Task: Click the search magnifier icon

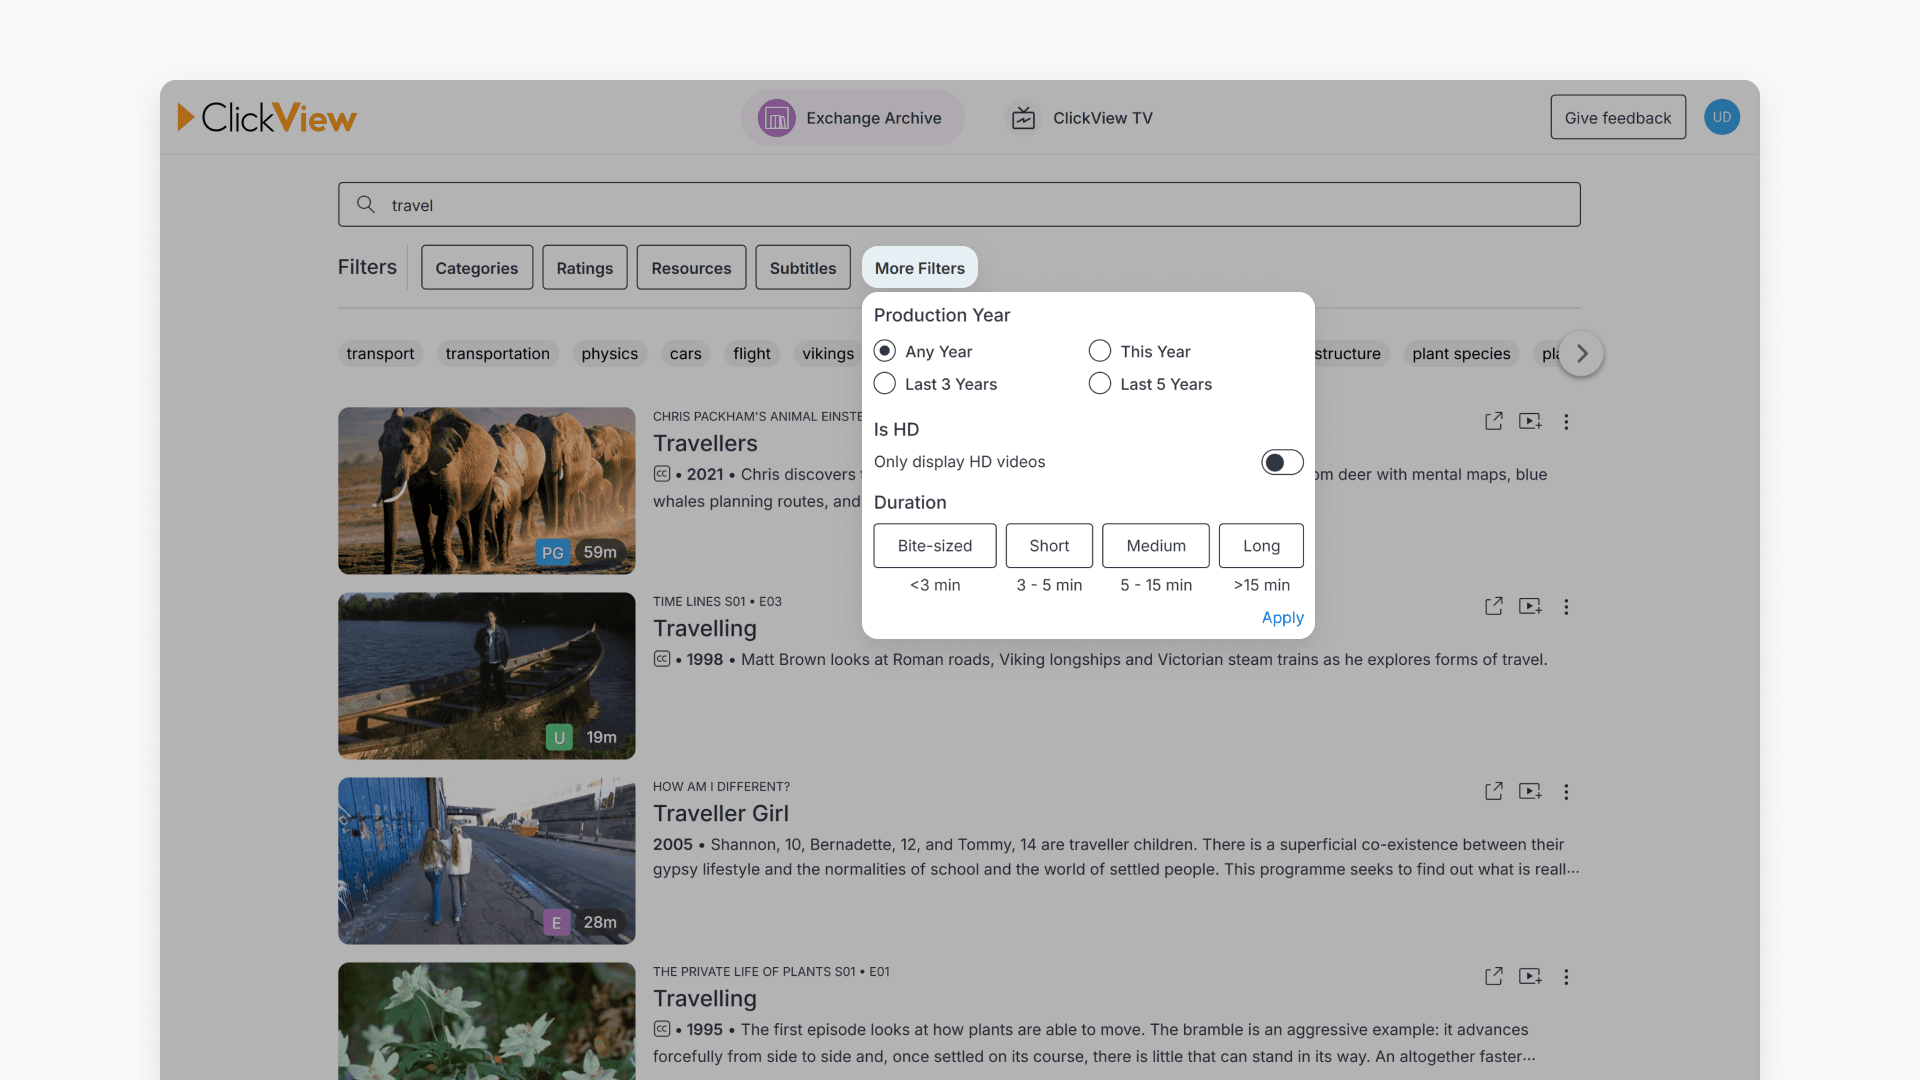Action: (366, 204)
